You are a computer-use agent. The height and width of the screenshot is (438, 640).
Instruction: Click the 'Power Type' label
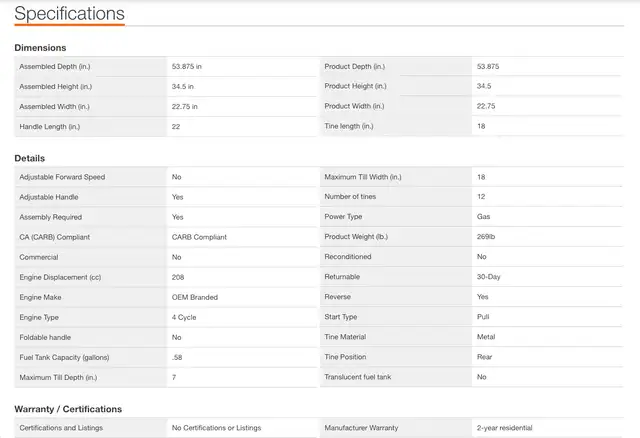coord(343,216)
